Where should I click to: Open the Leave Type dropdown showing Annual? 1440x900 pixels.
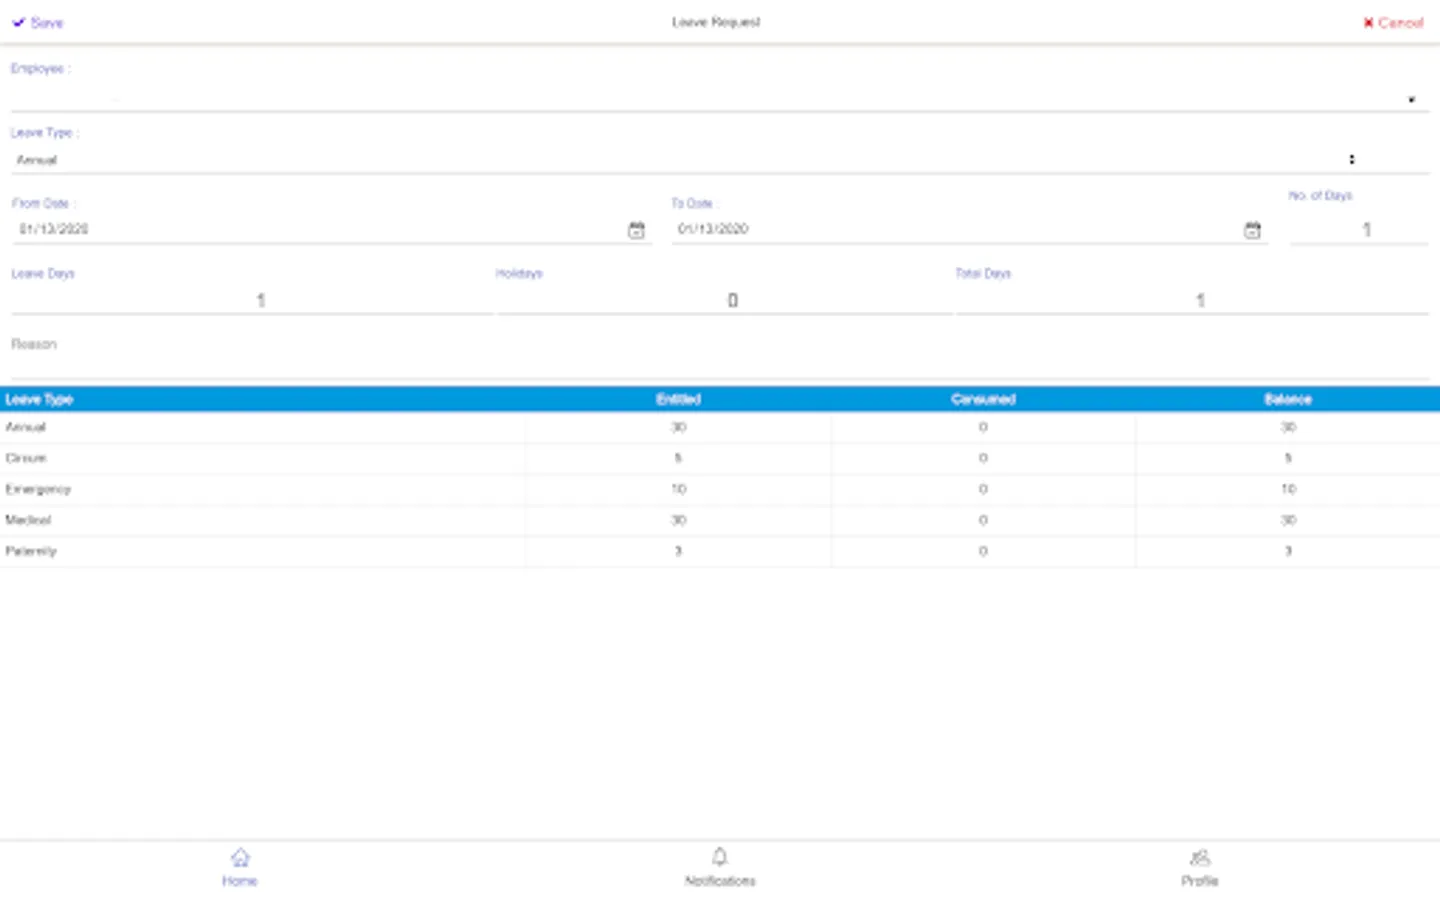[x=720, y=160]
